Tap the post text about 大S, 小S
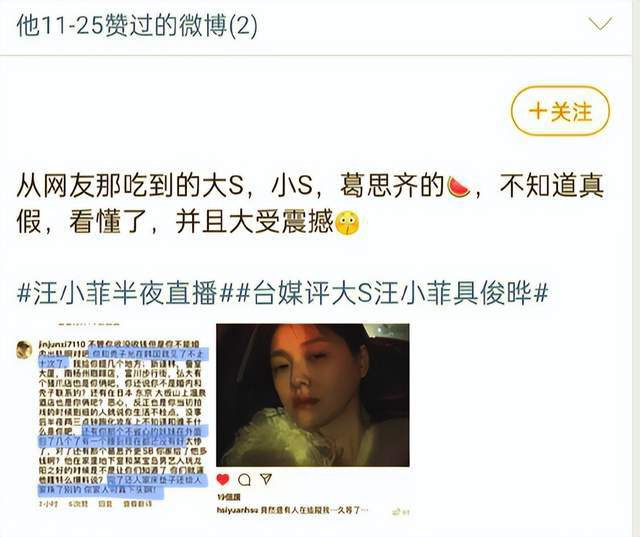Image resolution: width=640 pixels, height=537 pixels. coord(310,204)
